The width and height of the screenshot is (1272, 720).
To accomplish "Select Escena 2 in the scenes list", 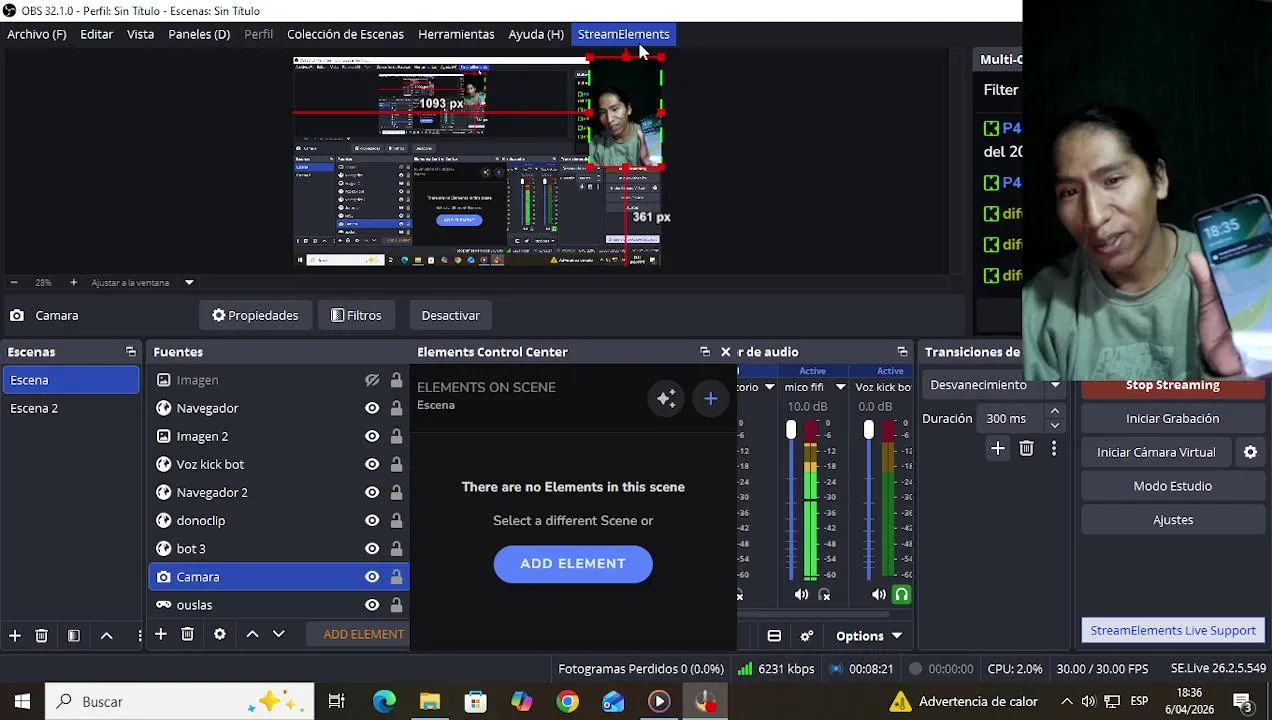I will pyautogui.click(x=70, y=408).
